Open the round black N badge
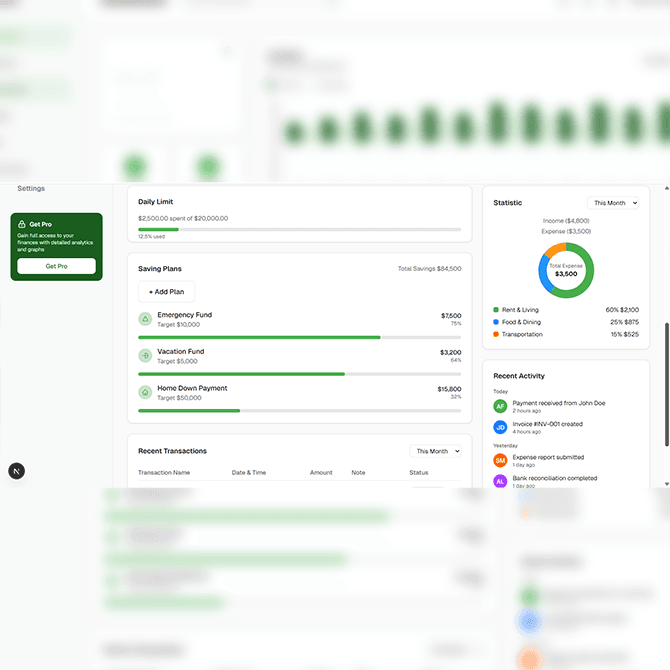Image resolution: width=670 pixels, height=670 pixels. pos(16,470)
